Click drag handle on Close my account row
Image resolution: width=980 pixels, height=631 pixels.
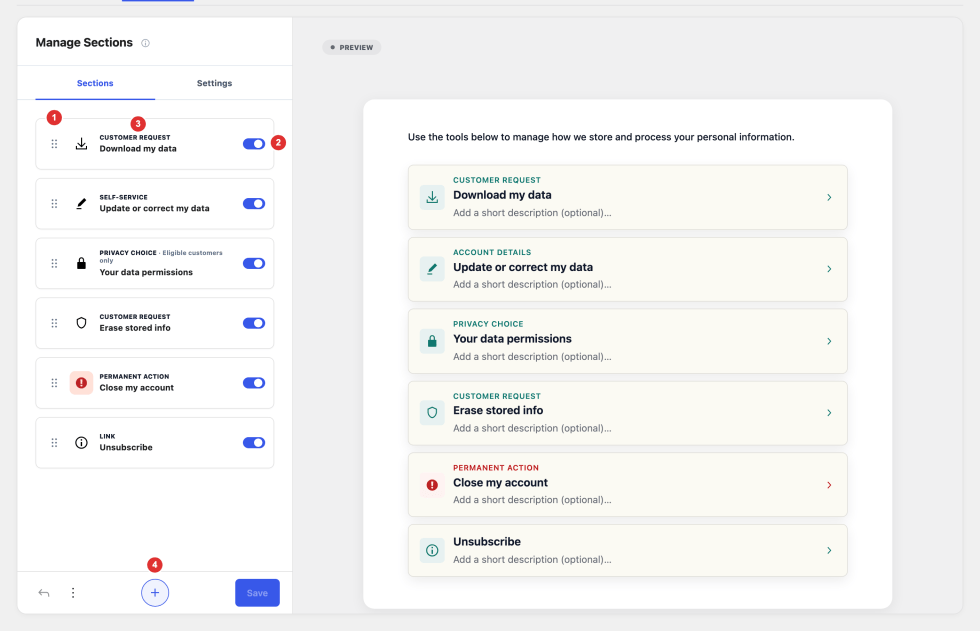(54, 383)
